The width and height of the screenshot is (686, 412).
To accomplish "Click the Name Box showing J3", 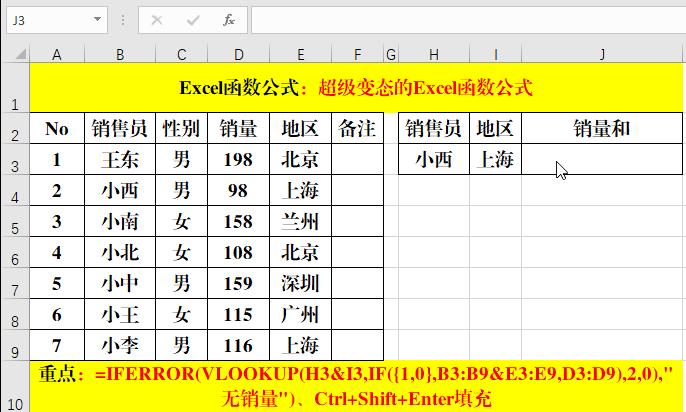I will [57, 20].
